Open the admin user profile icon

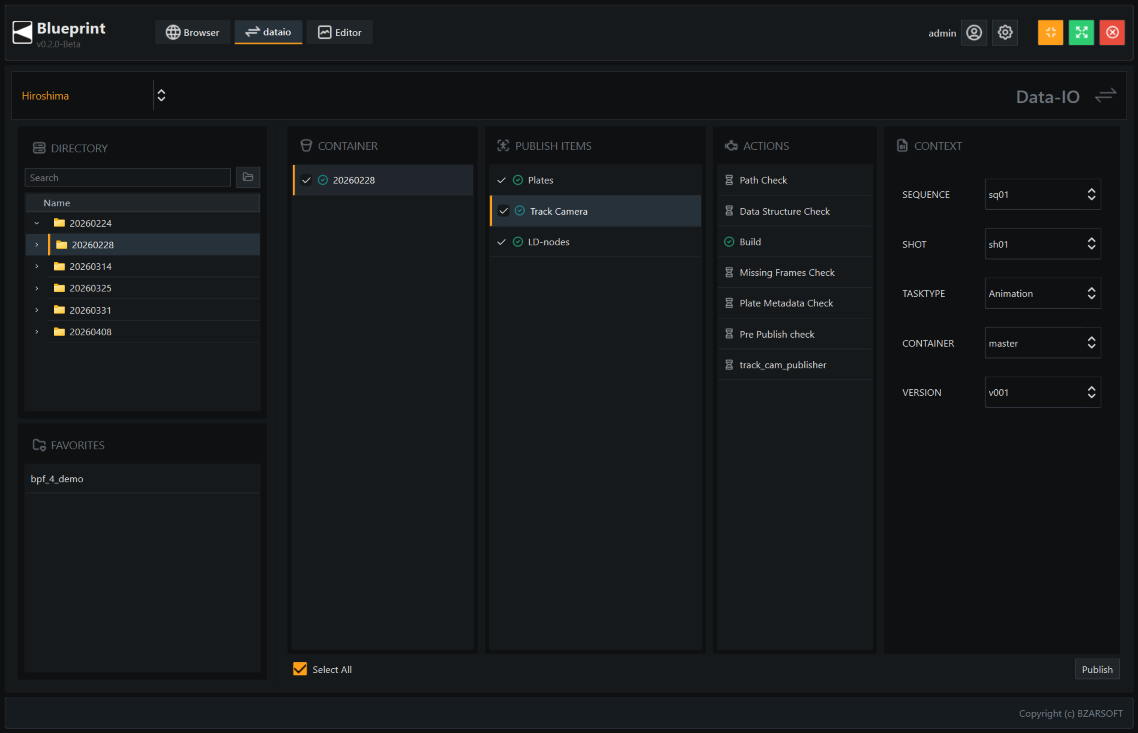point(974,33)
